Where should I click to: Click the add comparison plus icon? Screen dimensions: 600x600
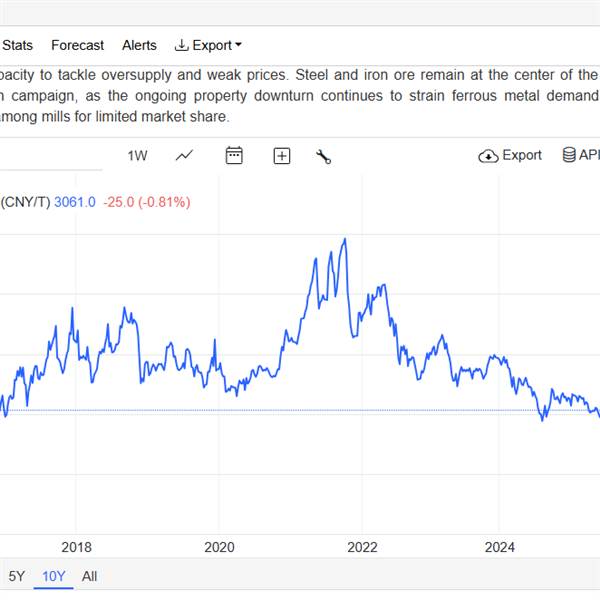coord(282,156)
